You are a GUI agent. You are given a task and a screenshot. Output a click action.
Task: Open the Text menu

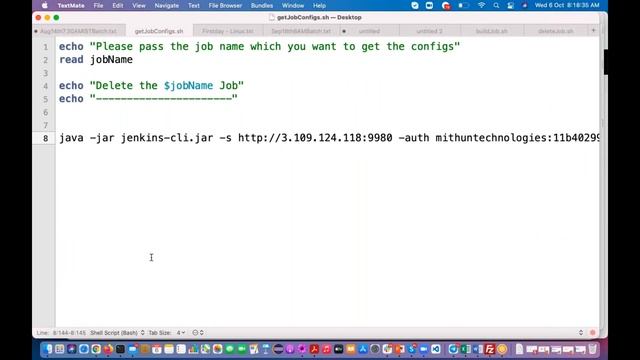tap(194, 6)
